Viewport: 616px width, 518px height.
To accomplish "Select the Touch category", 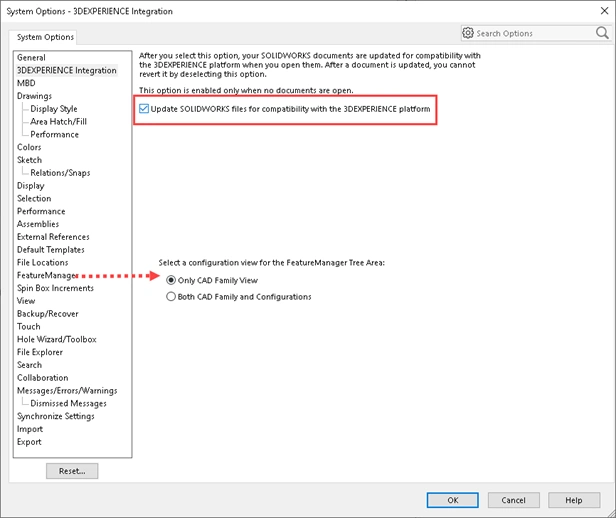I will (28, 326).
